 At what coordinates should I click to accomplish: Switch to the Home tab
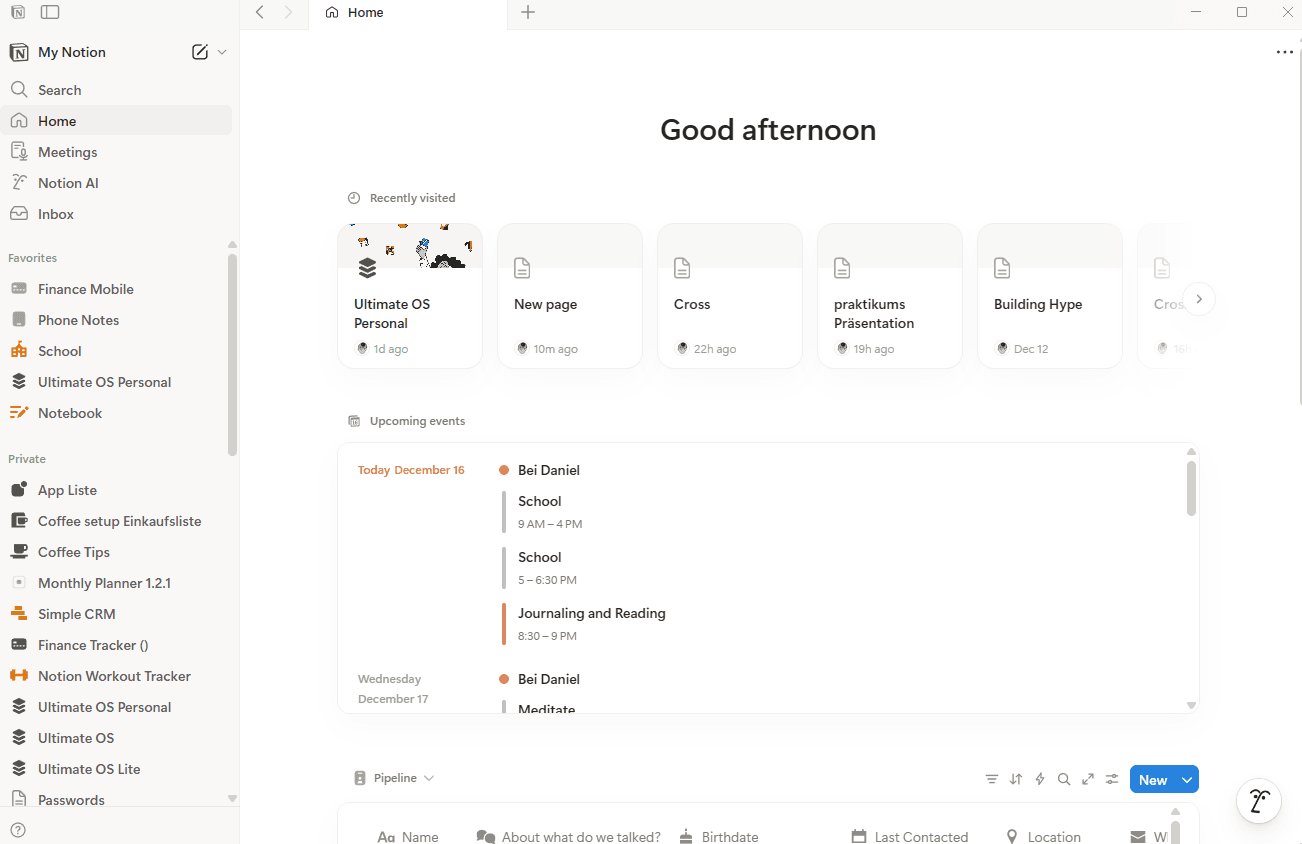366,12
